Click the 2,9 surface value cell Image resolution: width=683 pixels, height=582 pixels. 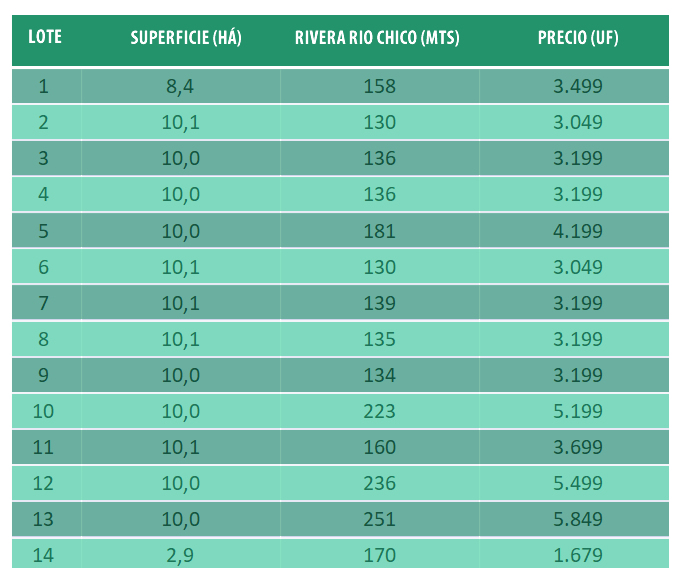180,554
